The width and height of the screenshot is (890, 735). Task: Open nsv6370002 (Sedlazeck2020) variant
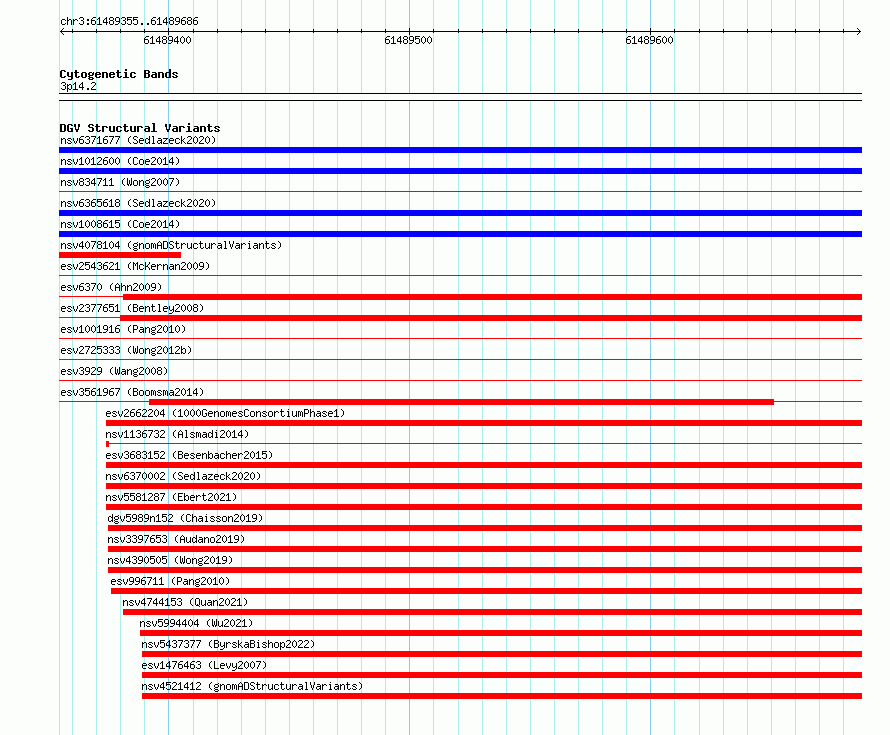(183, 476)
